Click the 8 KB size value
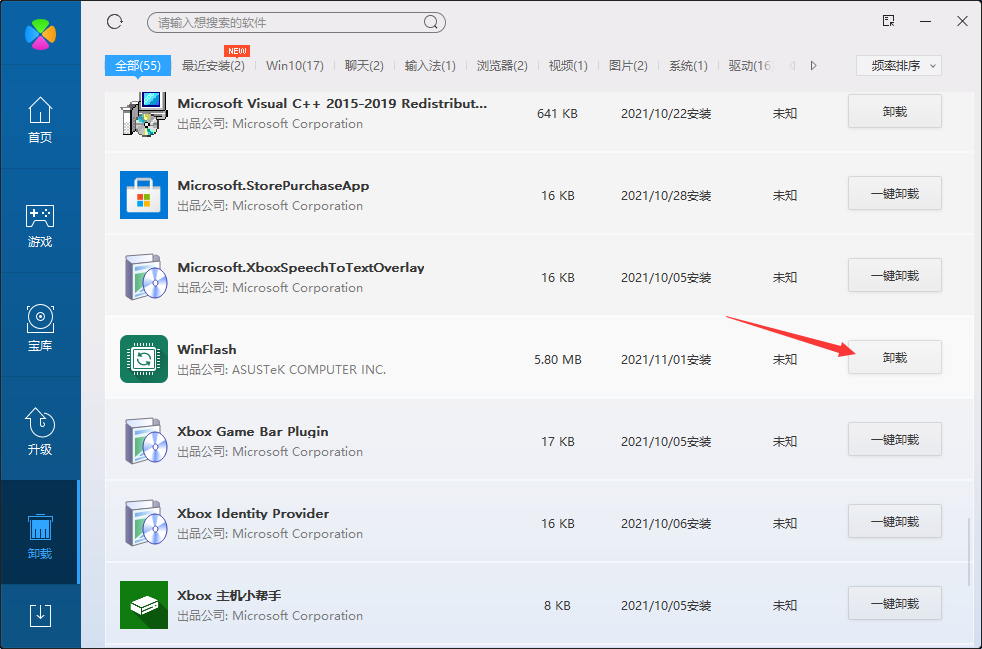The width and height of the screenshot is (982, 649). [x=557, y=606]
